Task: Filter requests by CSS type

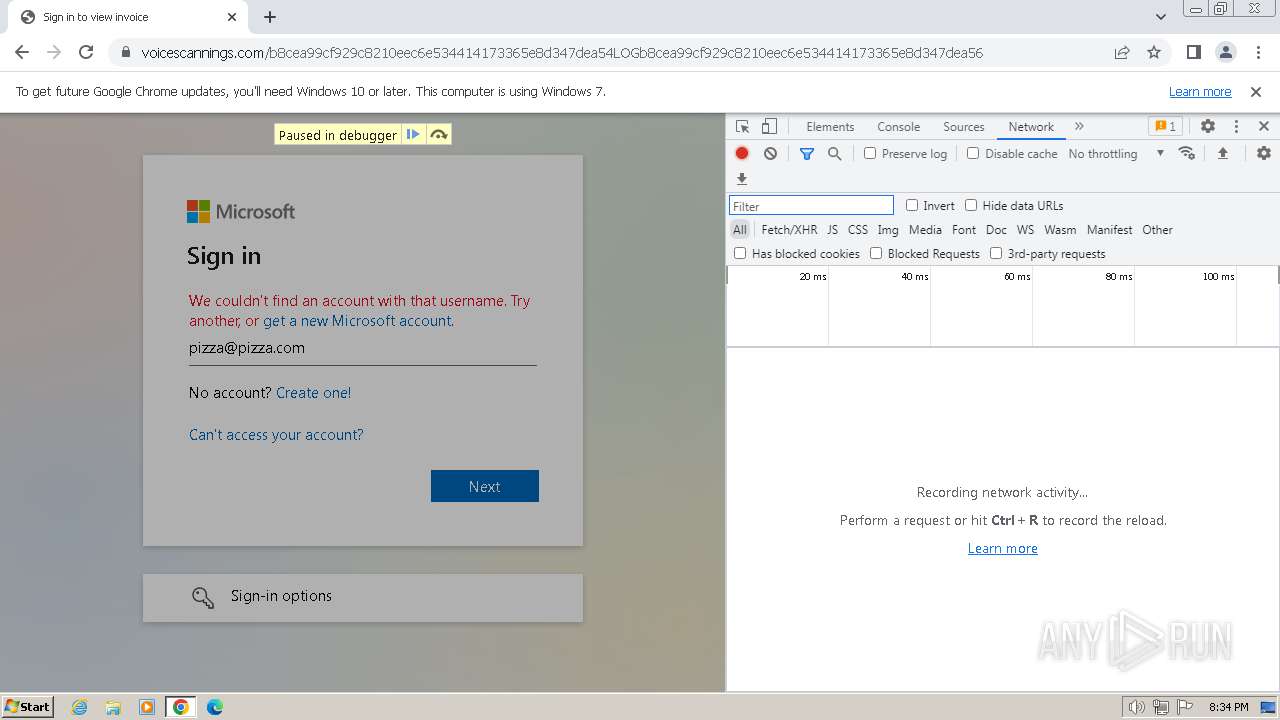Action: (x=858, y=229)
